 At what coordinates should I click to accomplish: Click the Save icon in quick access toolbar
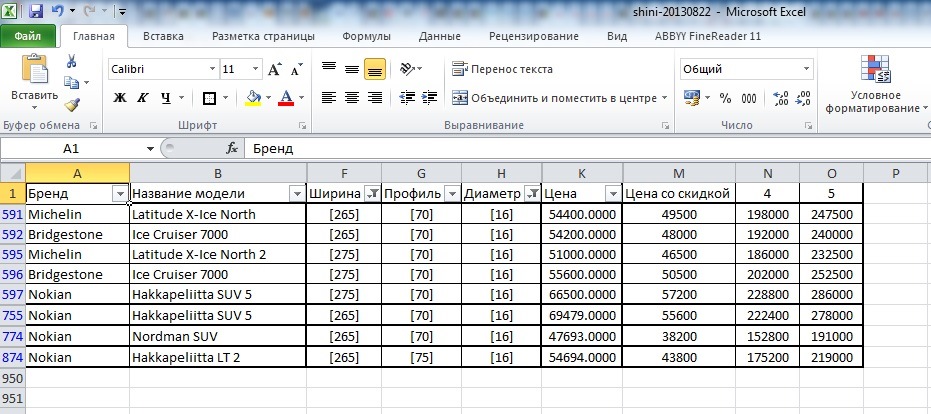[36, 10]
